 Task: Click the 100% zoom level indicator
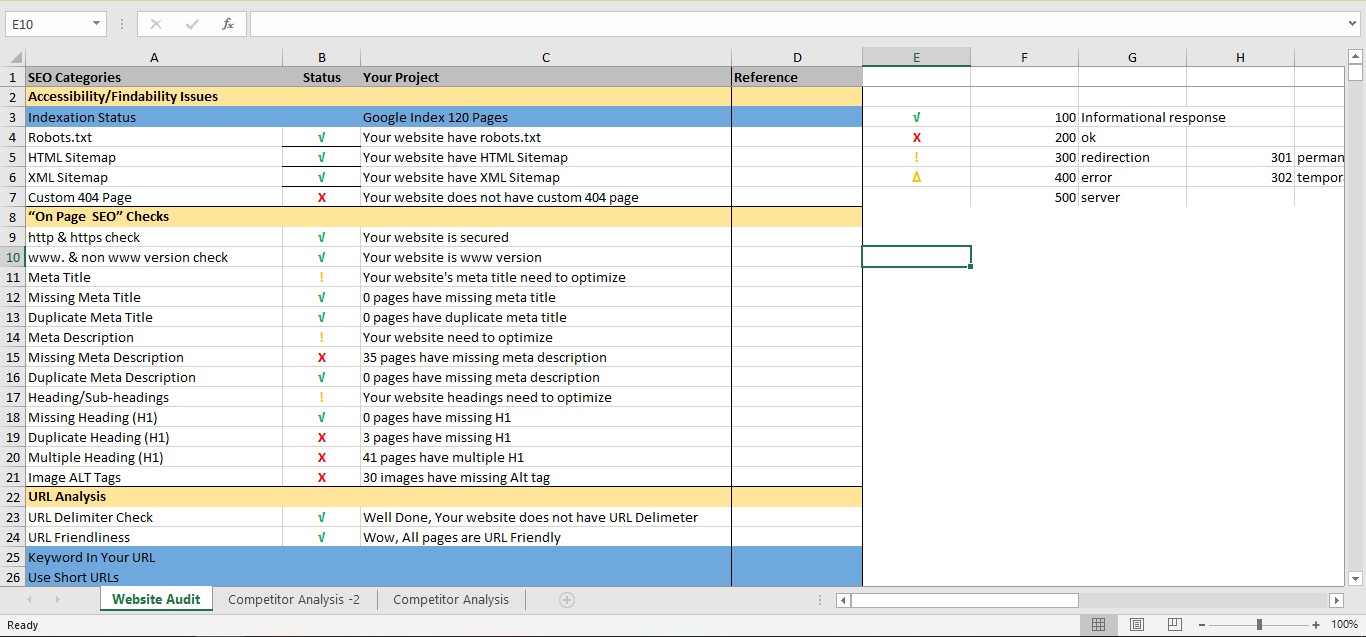click(x=1344, y=624)
